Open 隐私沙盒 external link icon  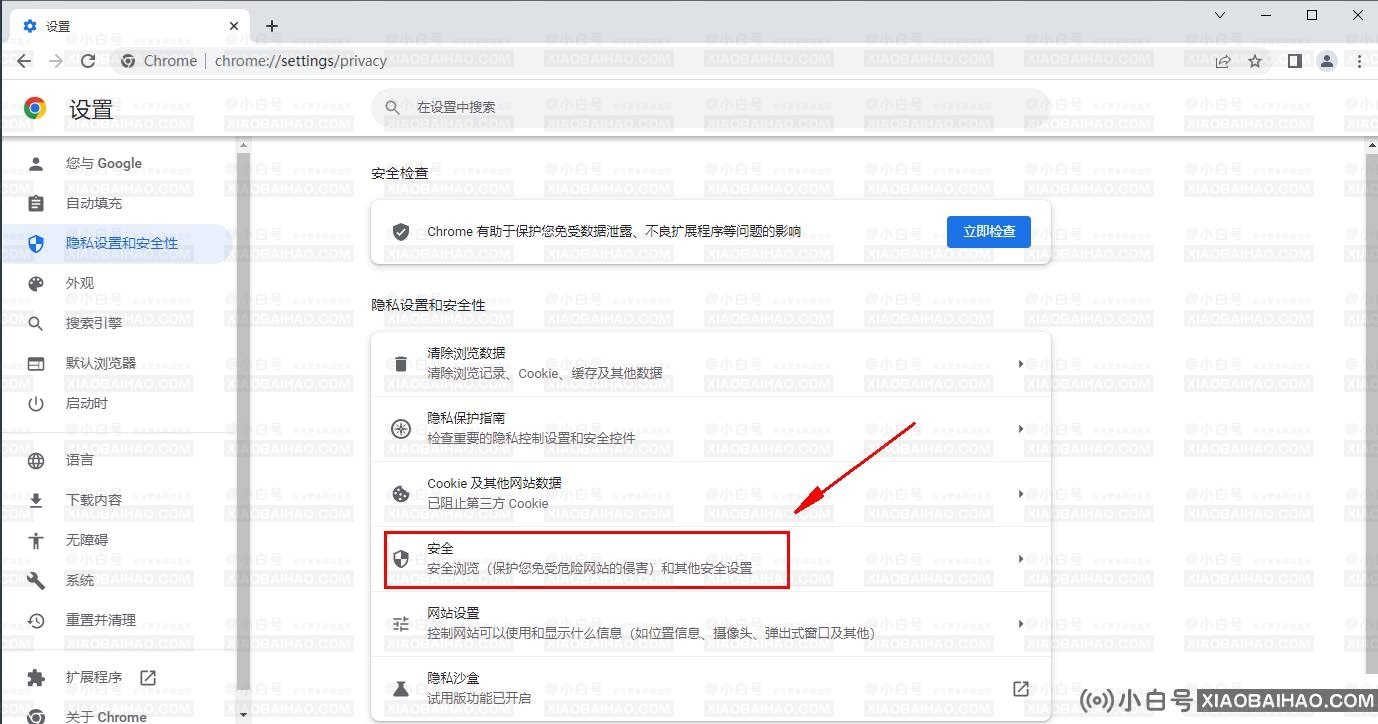pyautogui.click(x=1020, y=689)
